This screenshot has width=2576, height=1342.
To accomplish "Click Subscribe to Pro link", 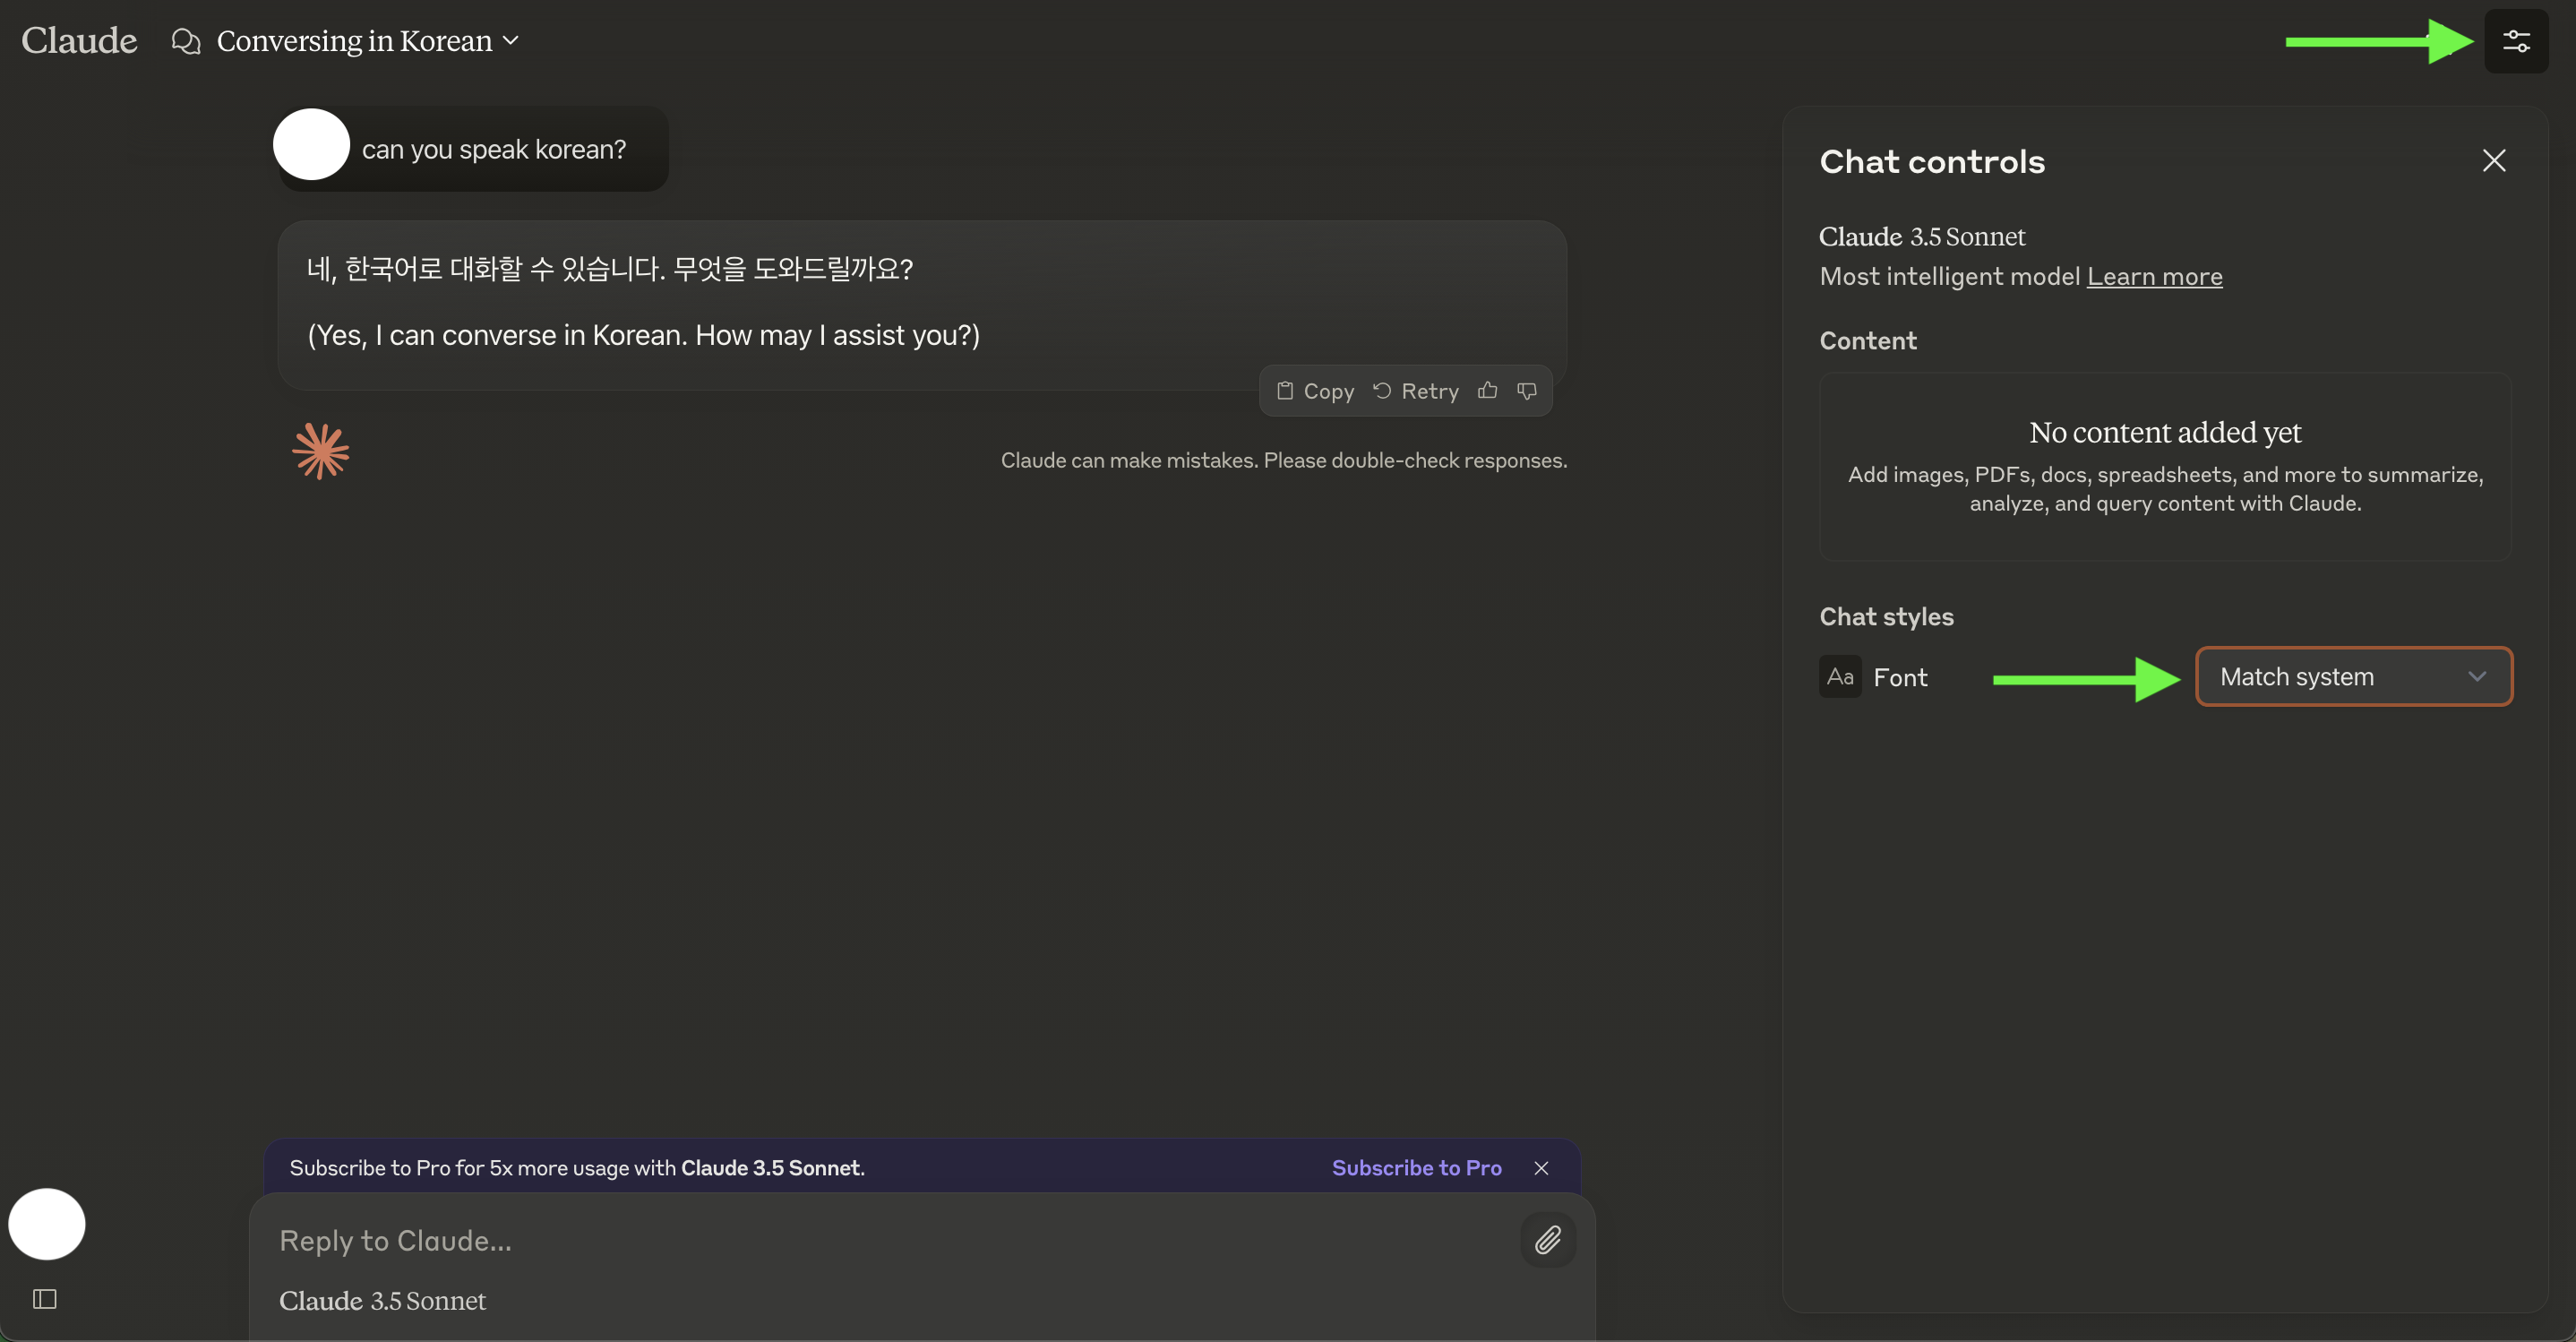I will point(1416,1168).
